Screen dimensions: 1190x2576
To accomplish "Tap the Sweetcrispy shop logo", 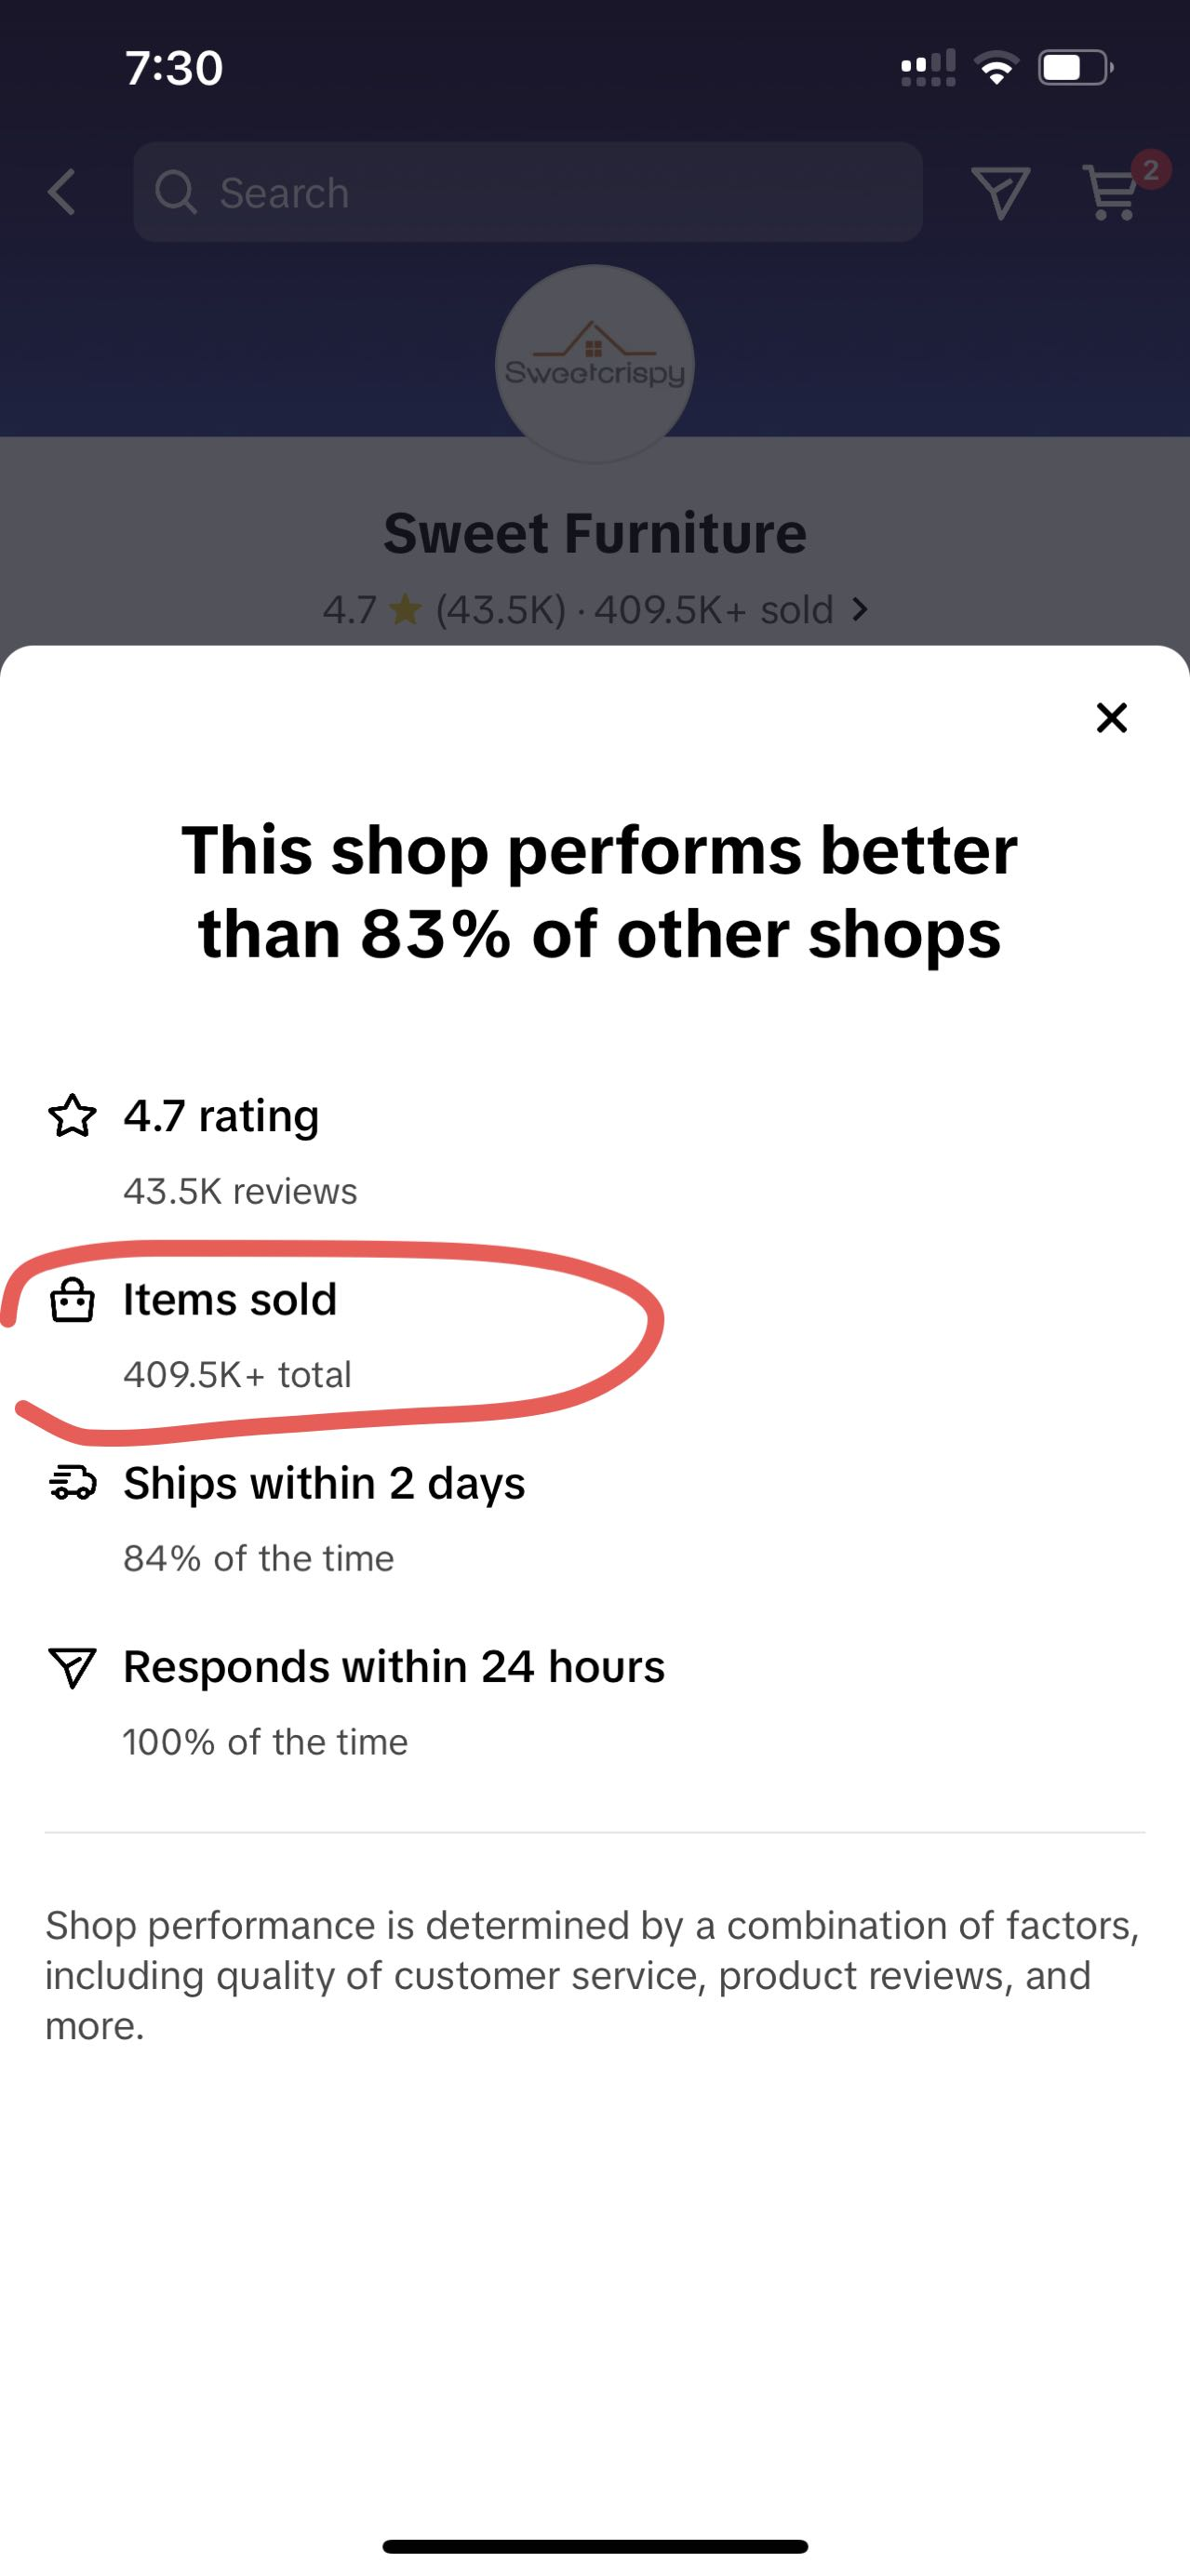I will pyautogui.click(x=594, y=363).
